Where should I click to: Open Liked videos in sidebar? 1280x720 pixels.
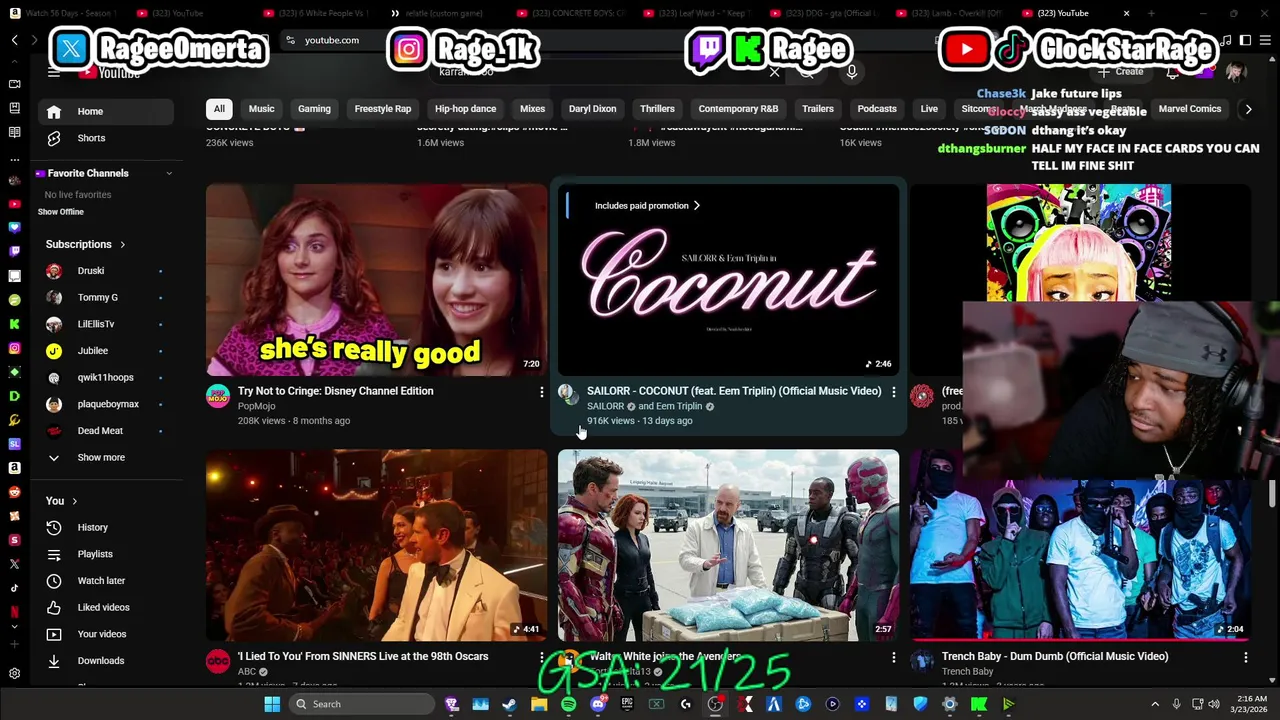coord(105,607)
